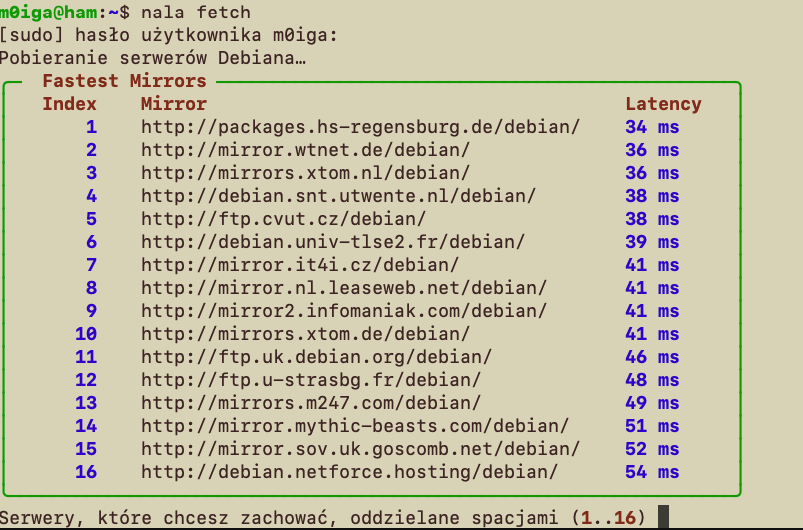The height and width of the screenshot is (530, 803).
Task: Click the Fastest Mirrors panel title
Action: (x=124, y=81)
